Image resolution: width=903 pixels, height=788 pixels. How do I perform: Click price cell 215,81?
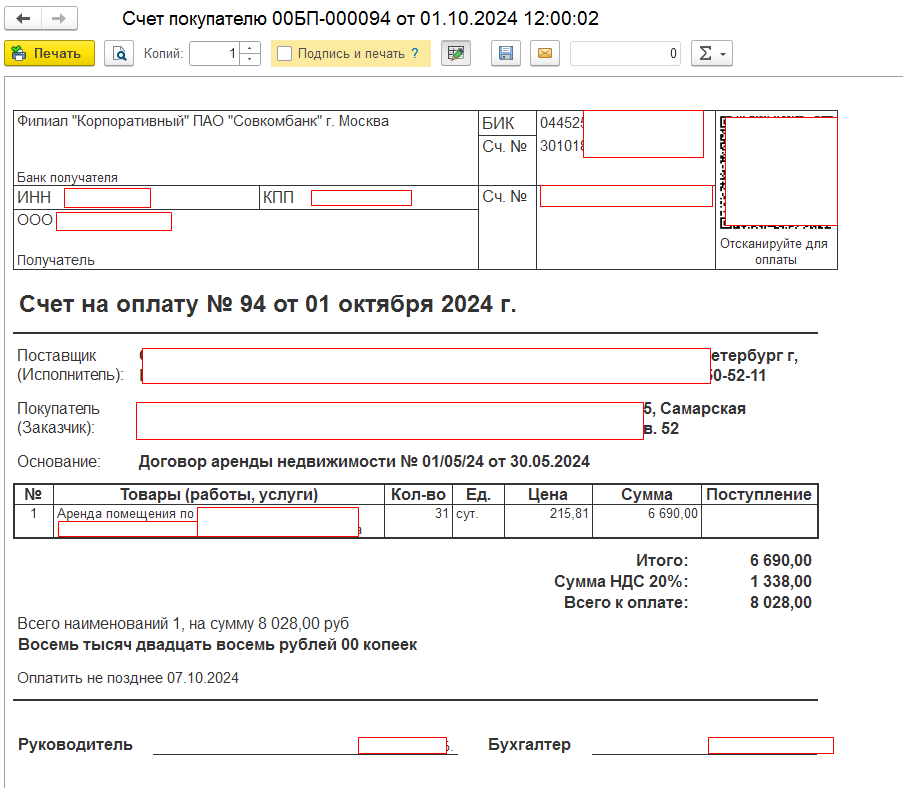[x=548, y=521]
